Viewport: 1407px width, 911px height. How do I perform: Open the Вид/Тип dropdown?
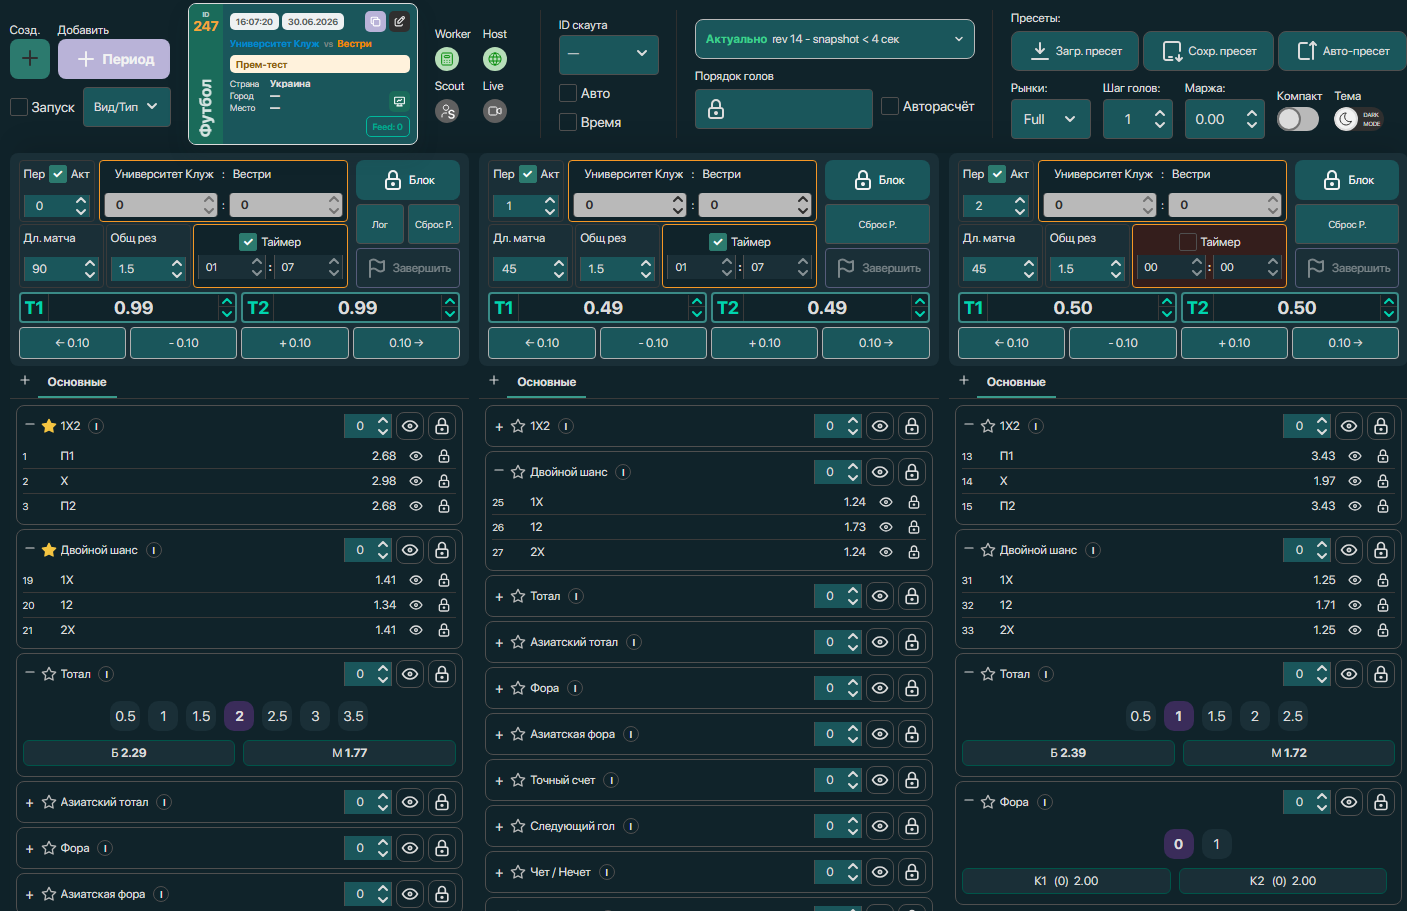127,107
